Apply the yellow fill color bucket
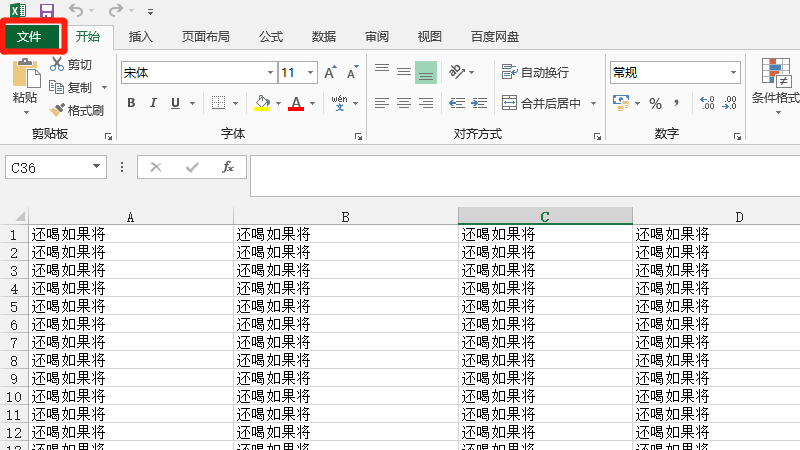Image resolution: width=800 pixels, height=450 pixels. [x=262, y=103]
